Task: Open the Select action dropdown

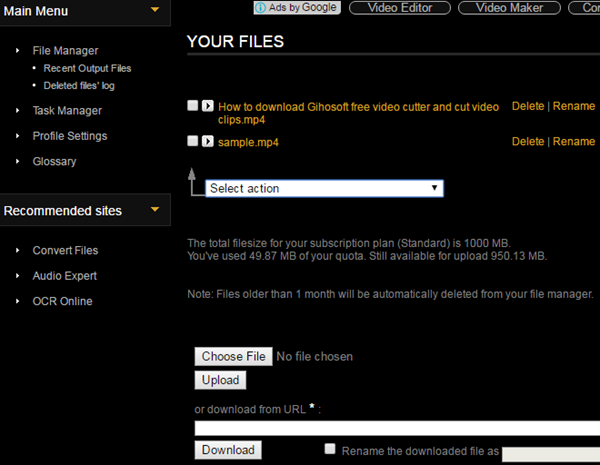Action: 324,188
